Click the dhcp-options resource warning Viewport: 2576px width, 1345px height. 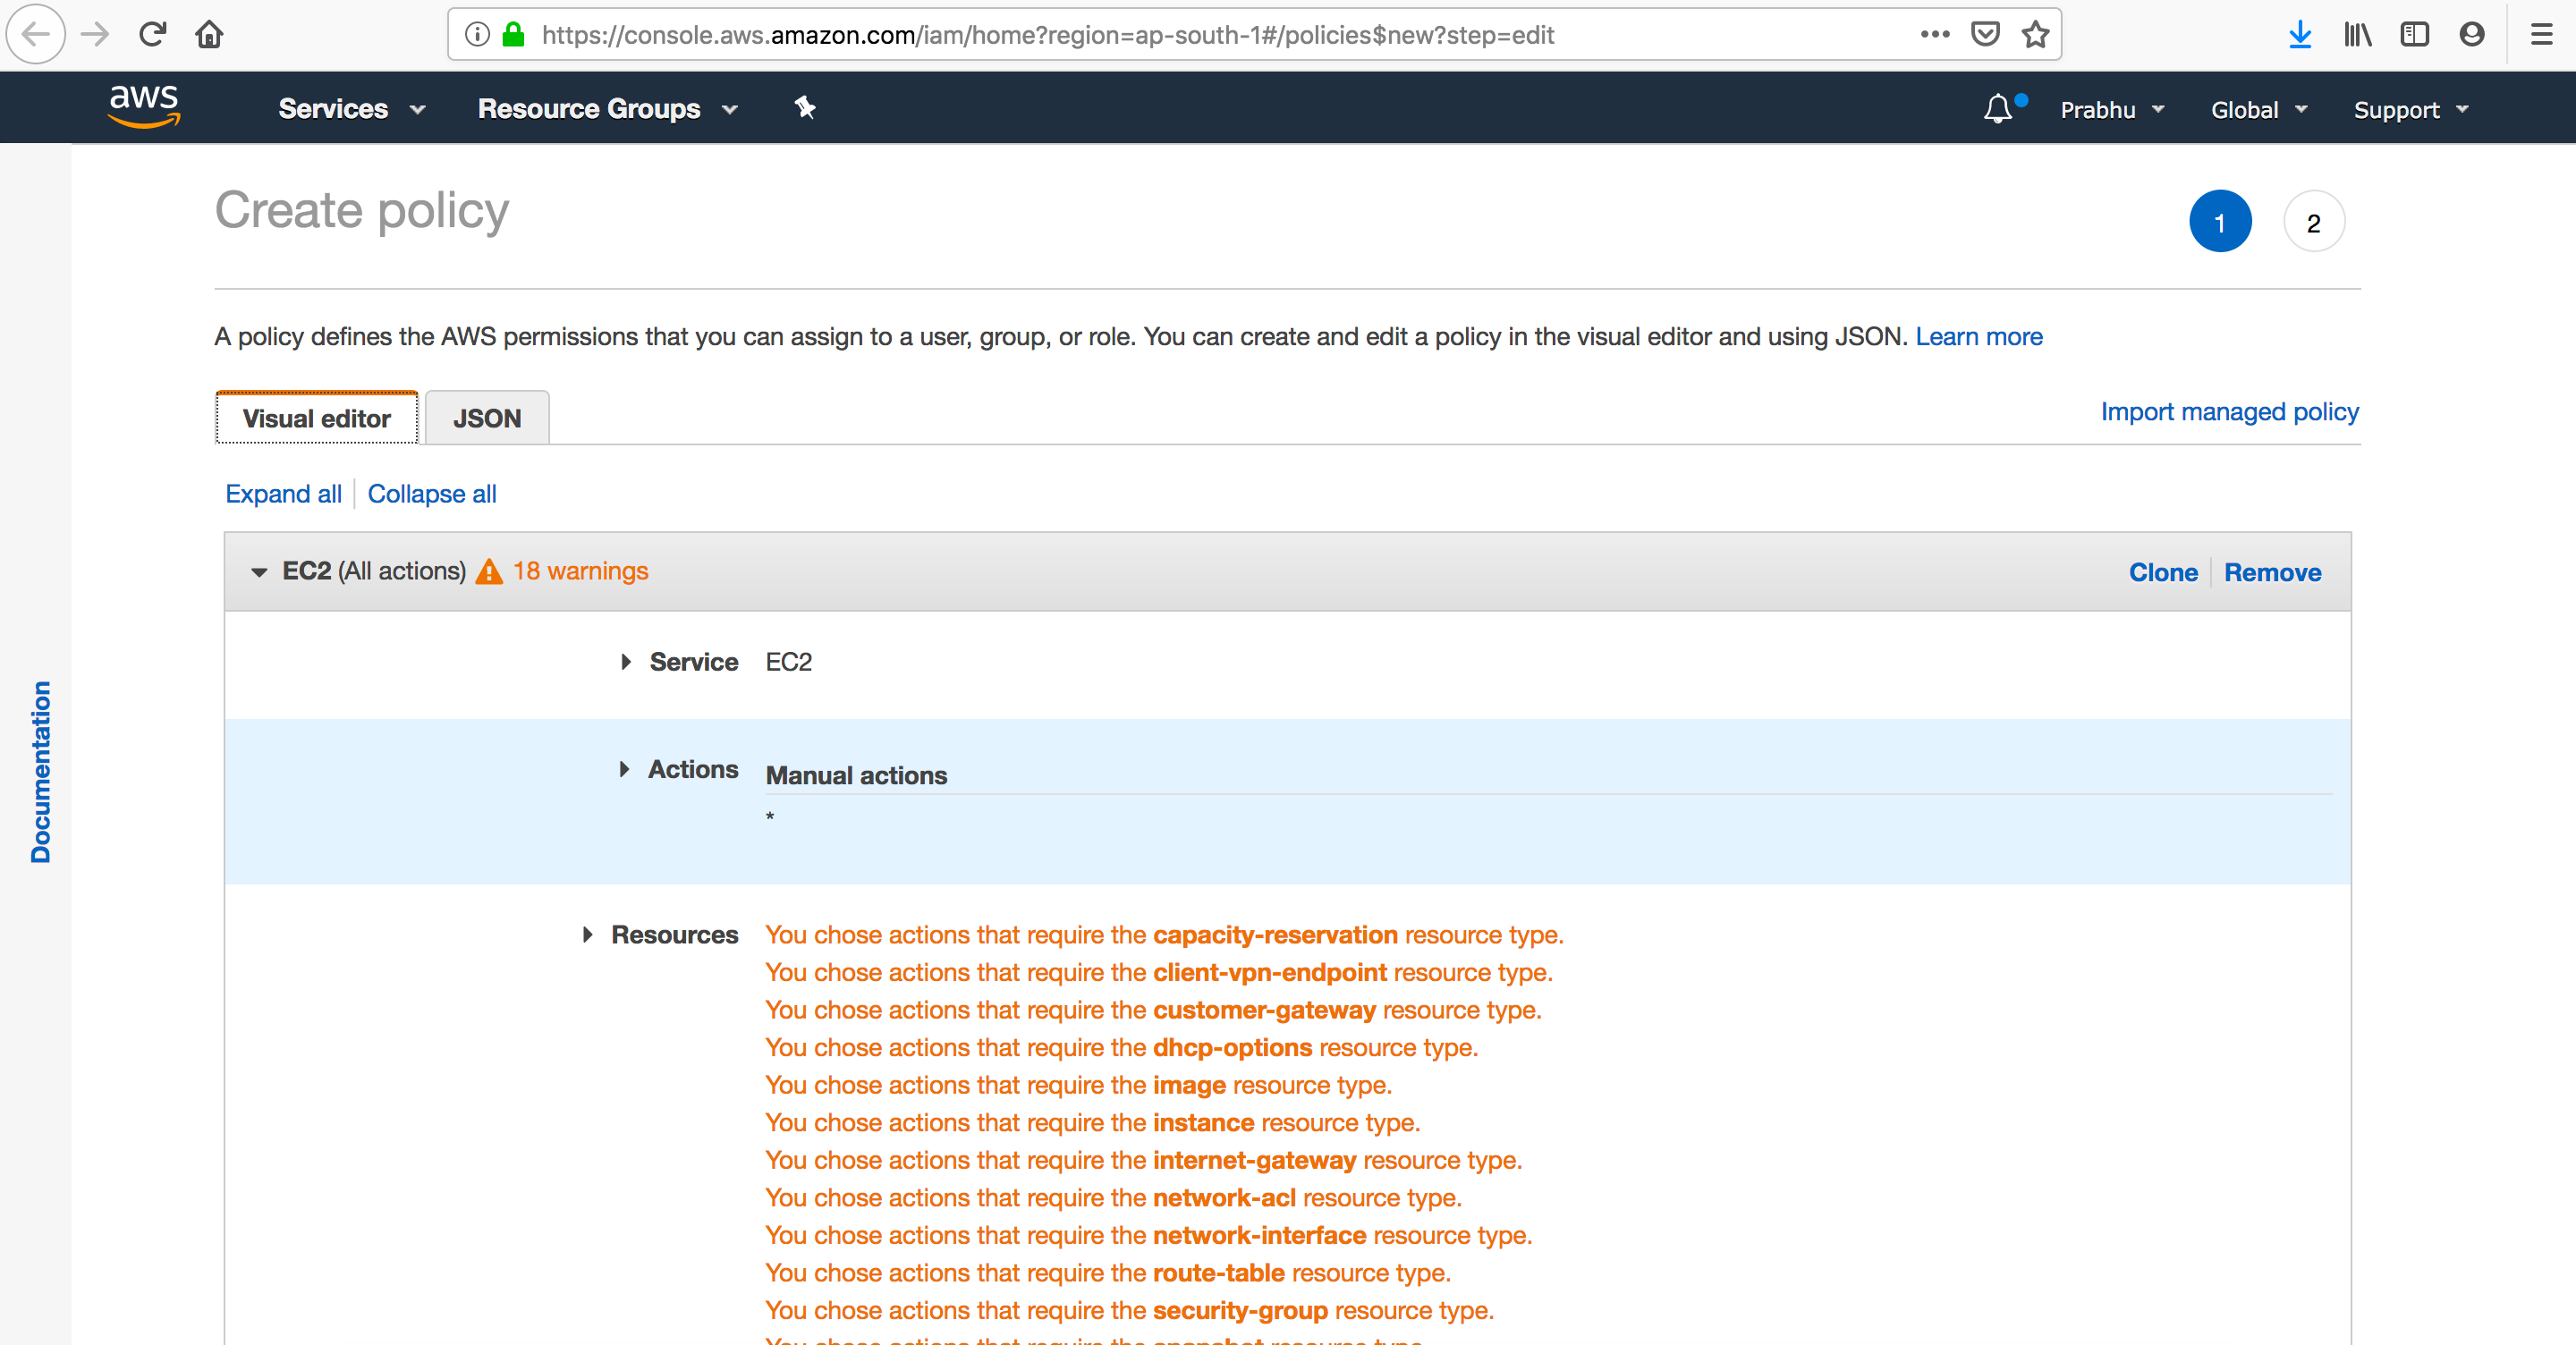point(1121,1047)
